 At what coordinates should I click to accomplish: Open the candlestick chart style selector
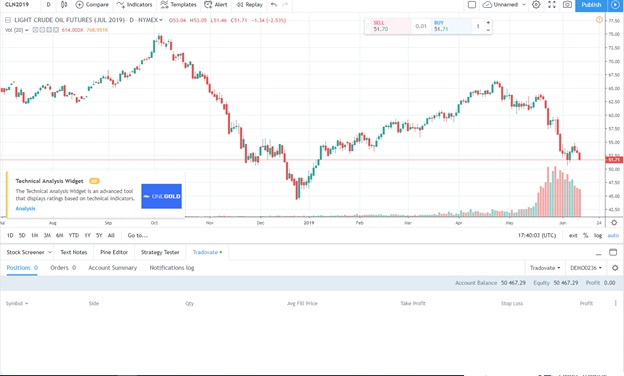[x=64, y=5]
